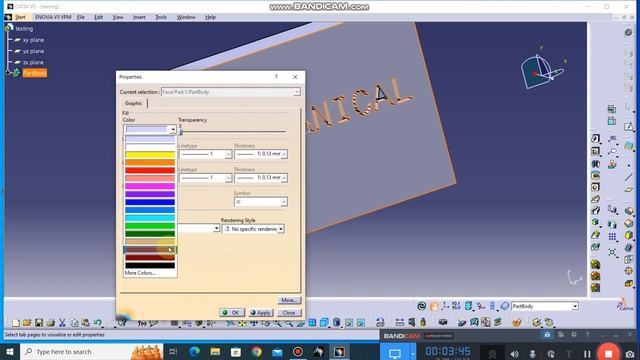Open the first Thickness dropdown

284,154
